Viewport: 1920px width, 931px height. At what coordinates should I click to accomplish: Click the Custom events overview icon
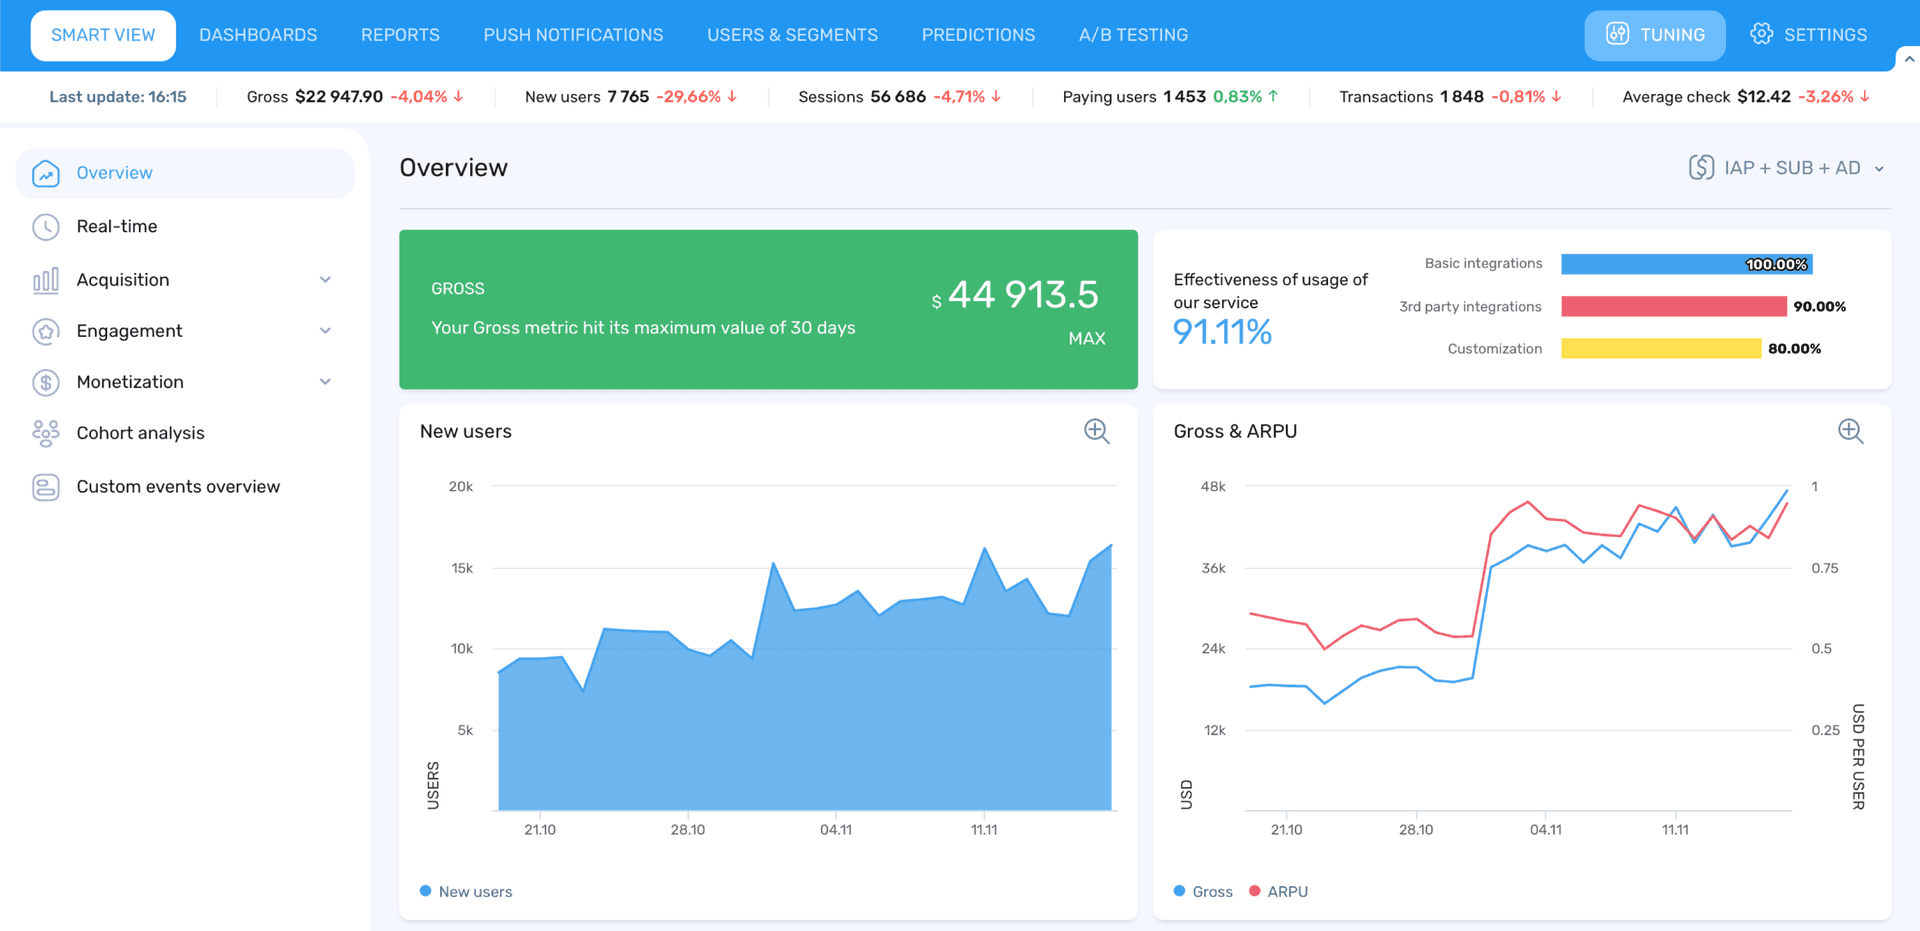46,487
